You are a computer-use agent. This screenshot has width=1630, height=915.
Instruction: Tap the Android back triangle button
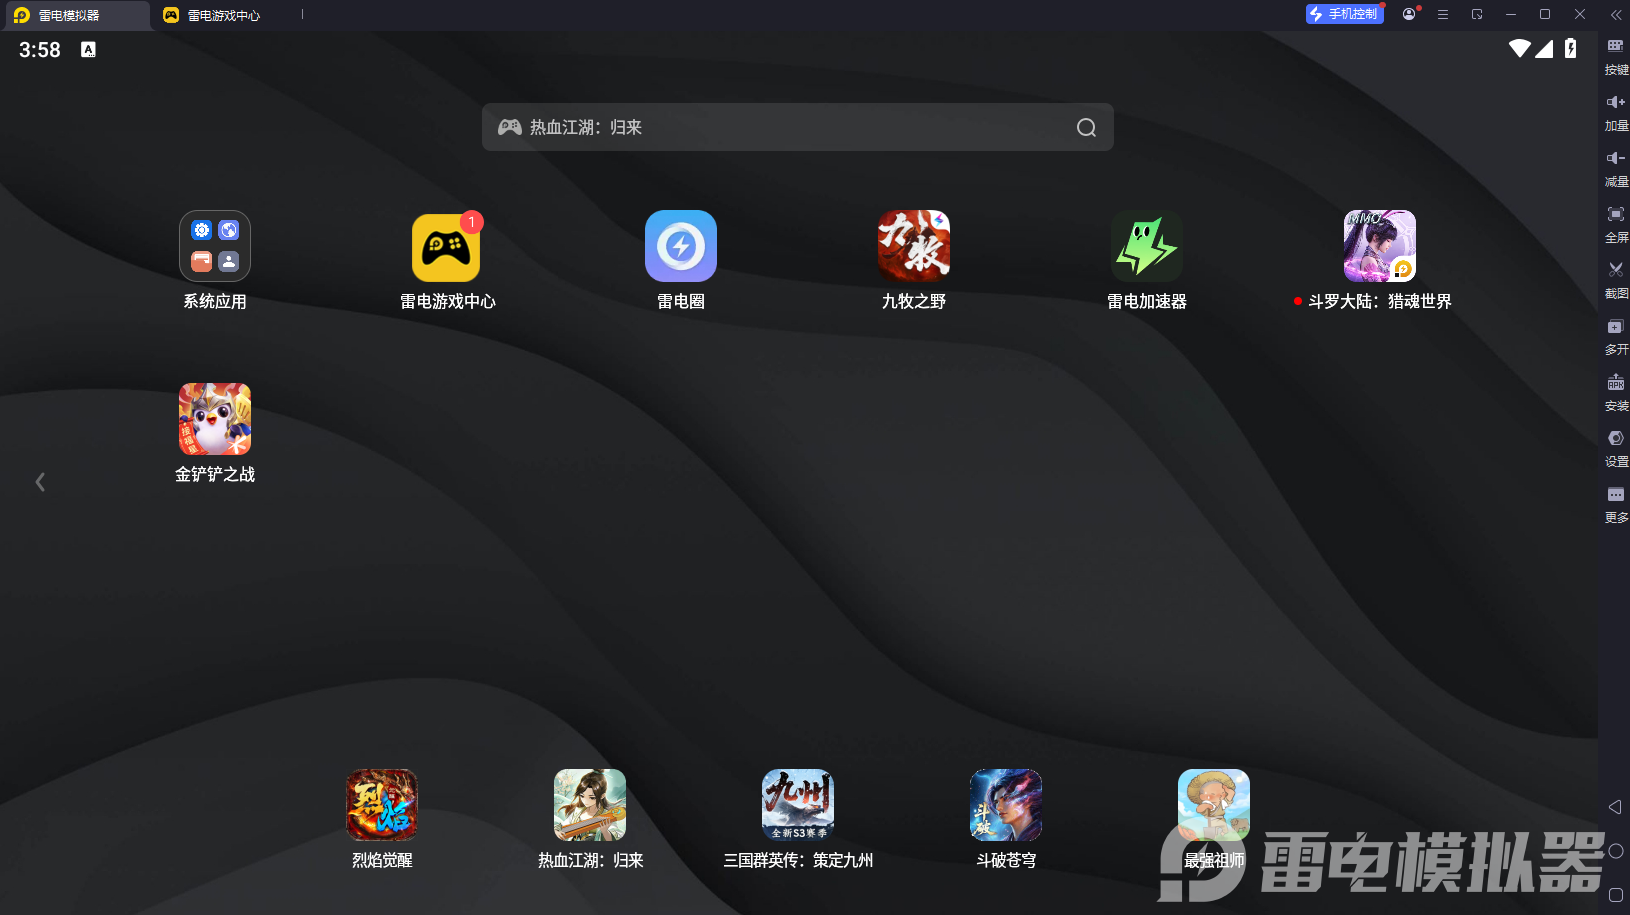click(1615, 807)
